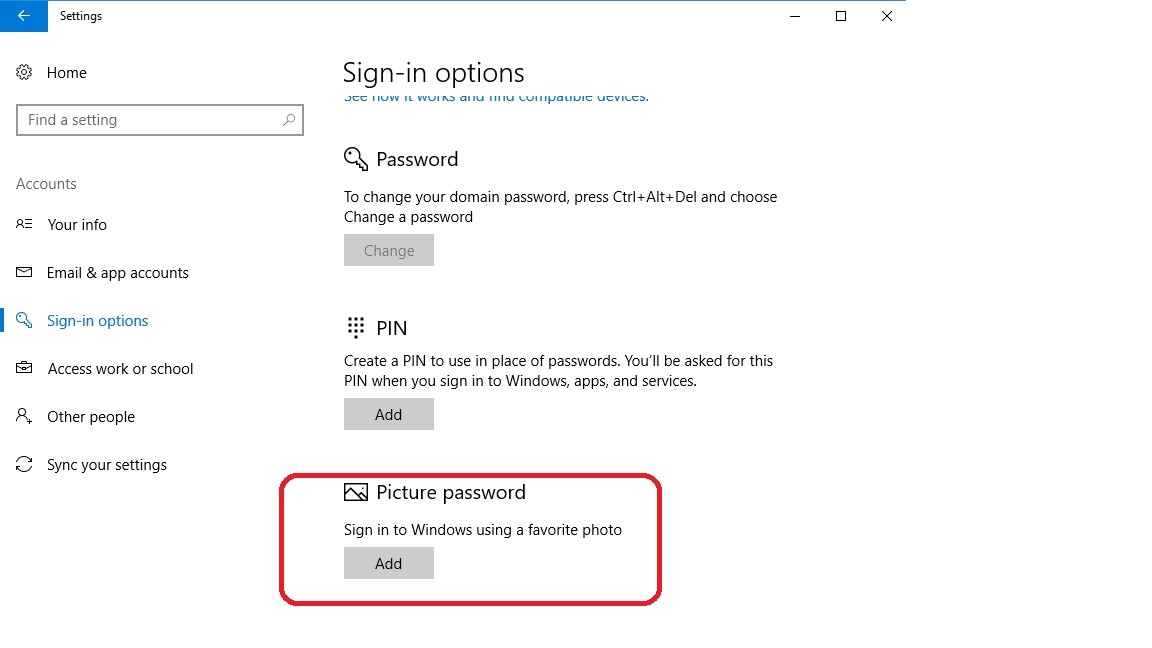
Task: Click the Sync your settings refresh icon
Action: click(23, 464)
